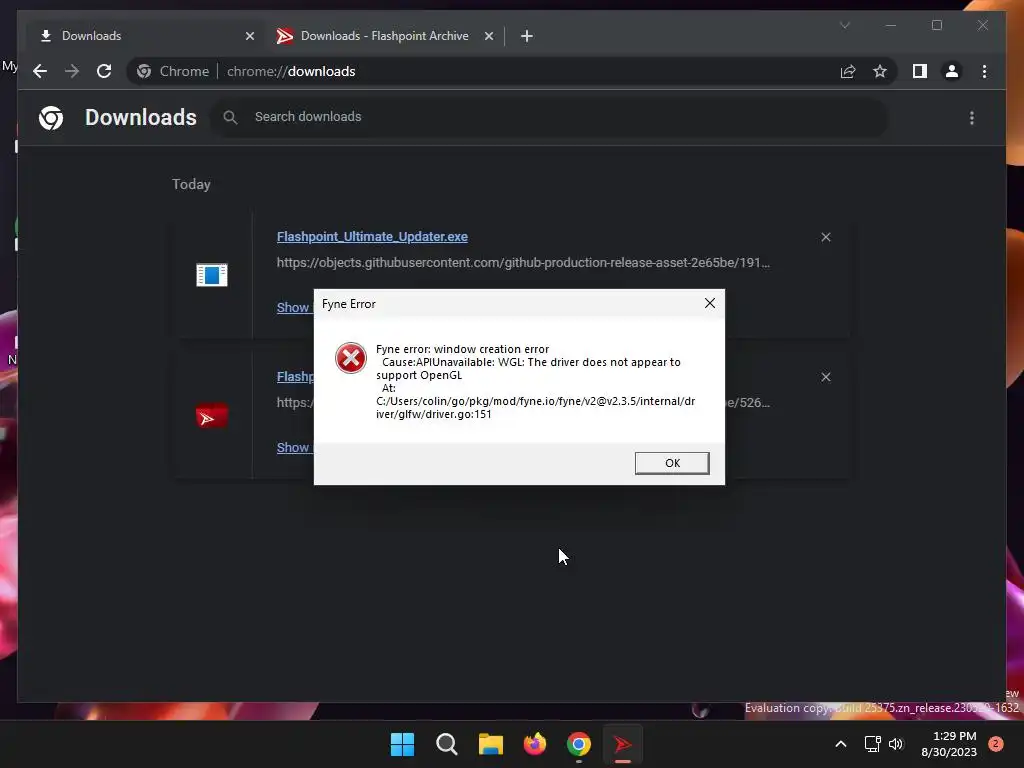
Task: Click the search magnifier icon in Downloads
Action: [x=230, y=118]
